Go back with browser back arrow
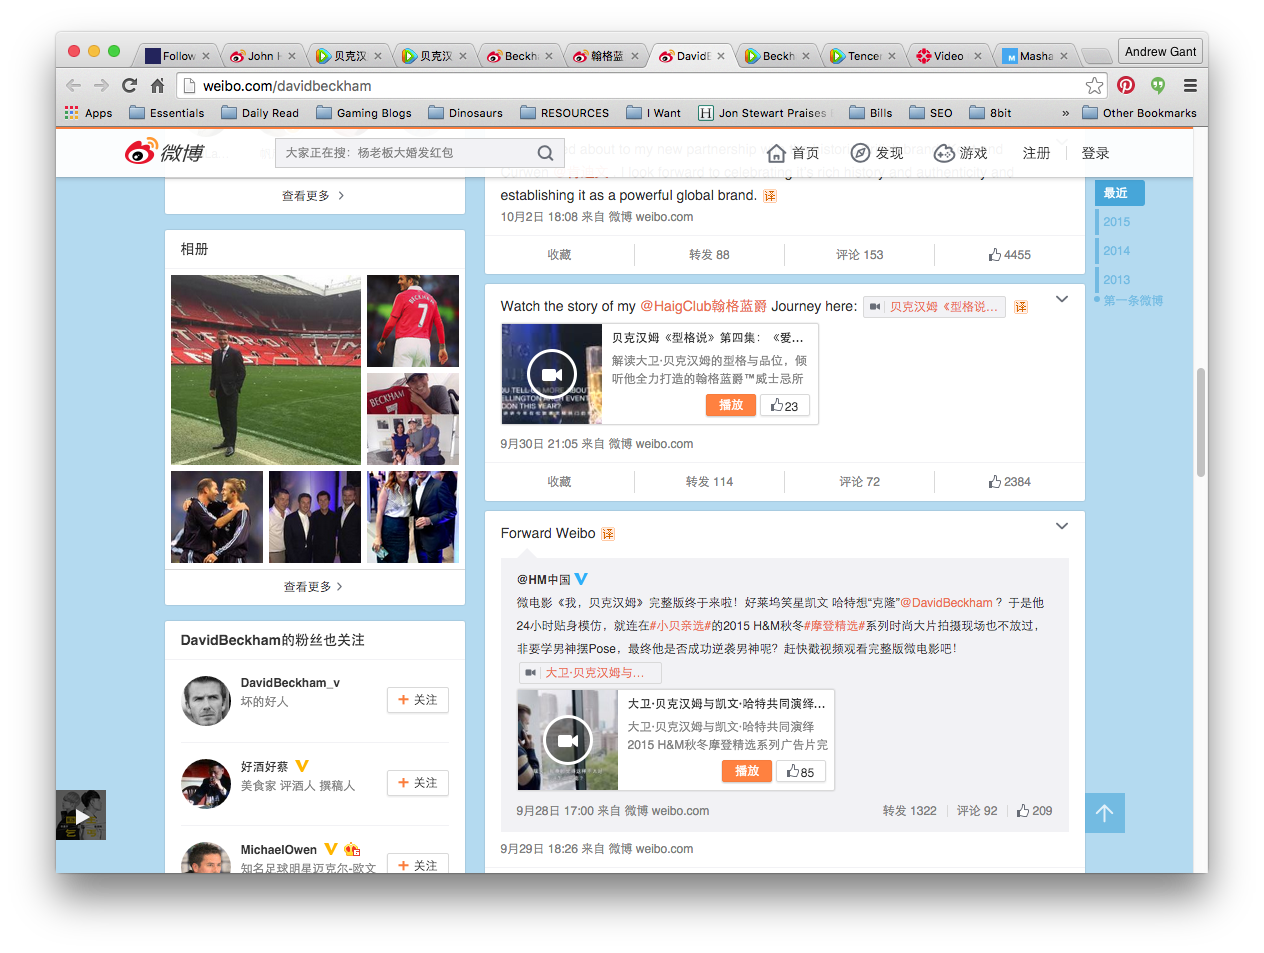This screenshot has height=953, width=1264. pos(73,85)
